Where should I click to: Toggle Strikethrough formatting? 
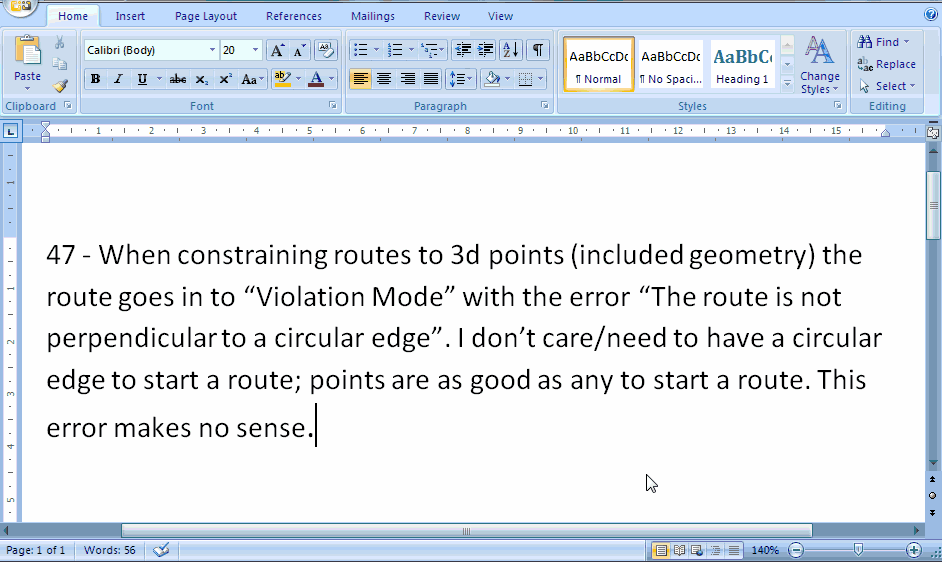coord(178,79)
